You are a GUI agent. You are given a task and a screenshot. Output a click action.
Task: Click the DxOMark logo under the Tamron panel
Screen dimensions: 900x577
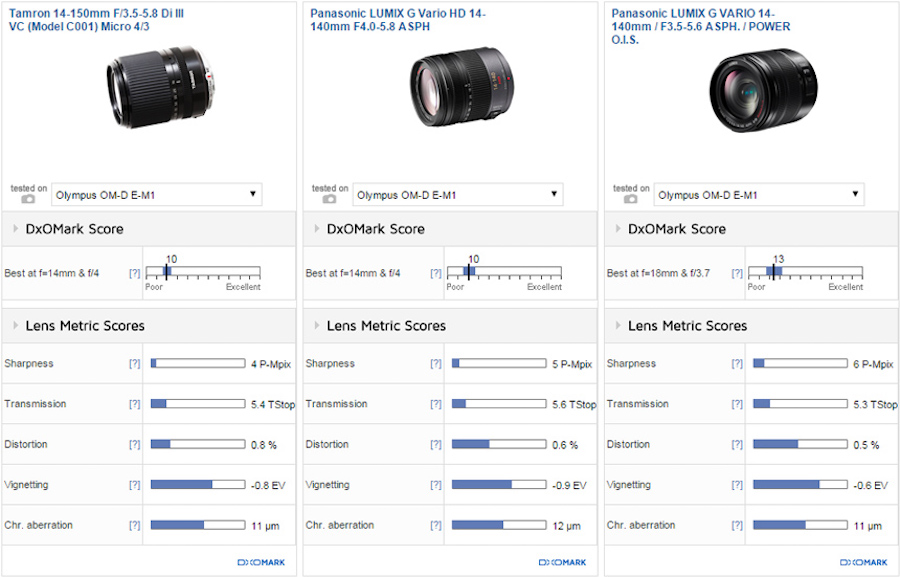[x=261, y=562]
